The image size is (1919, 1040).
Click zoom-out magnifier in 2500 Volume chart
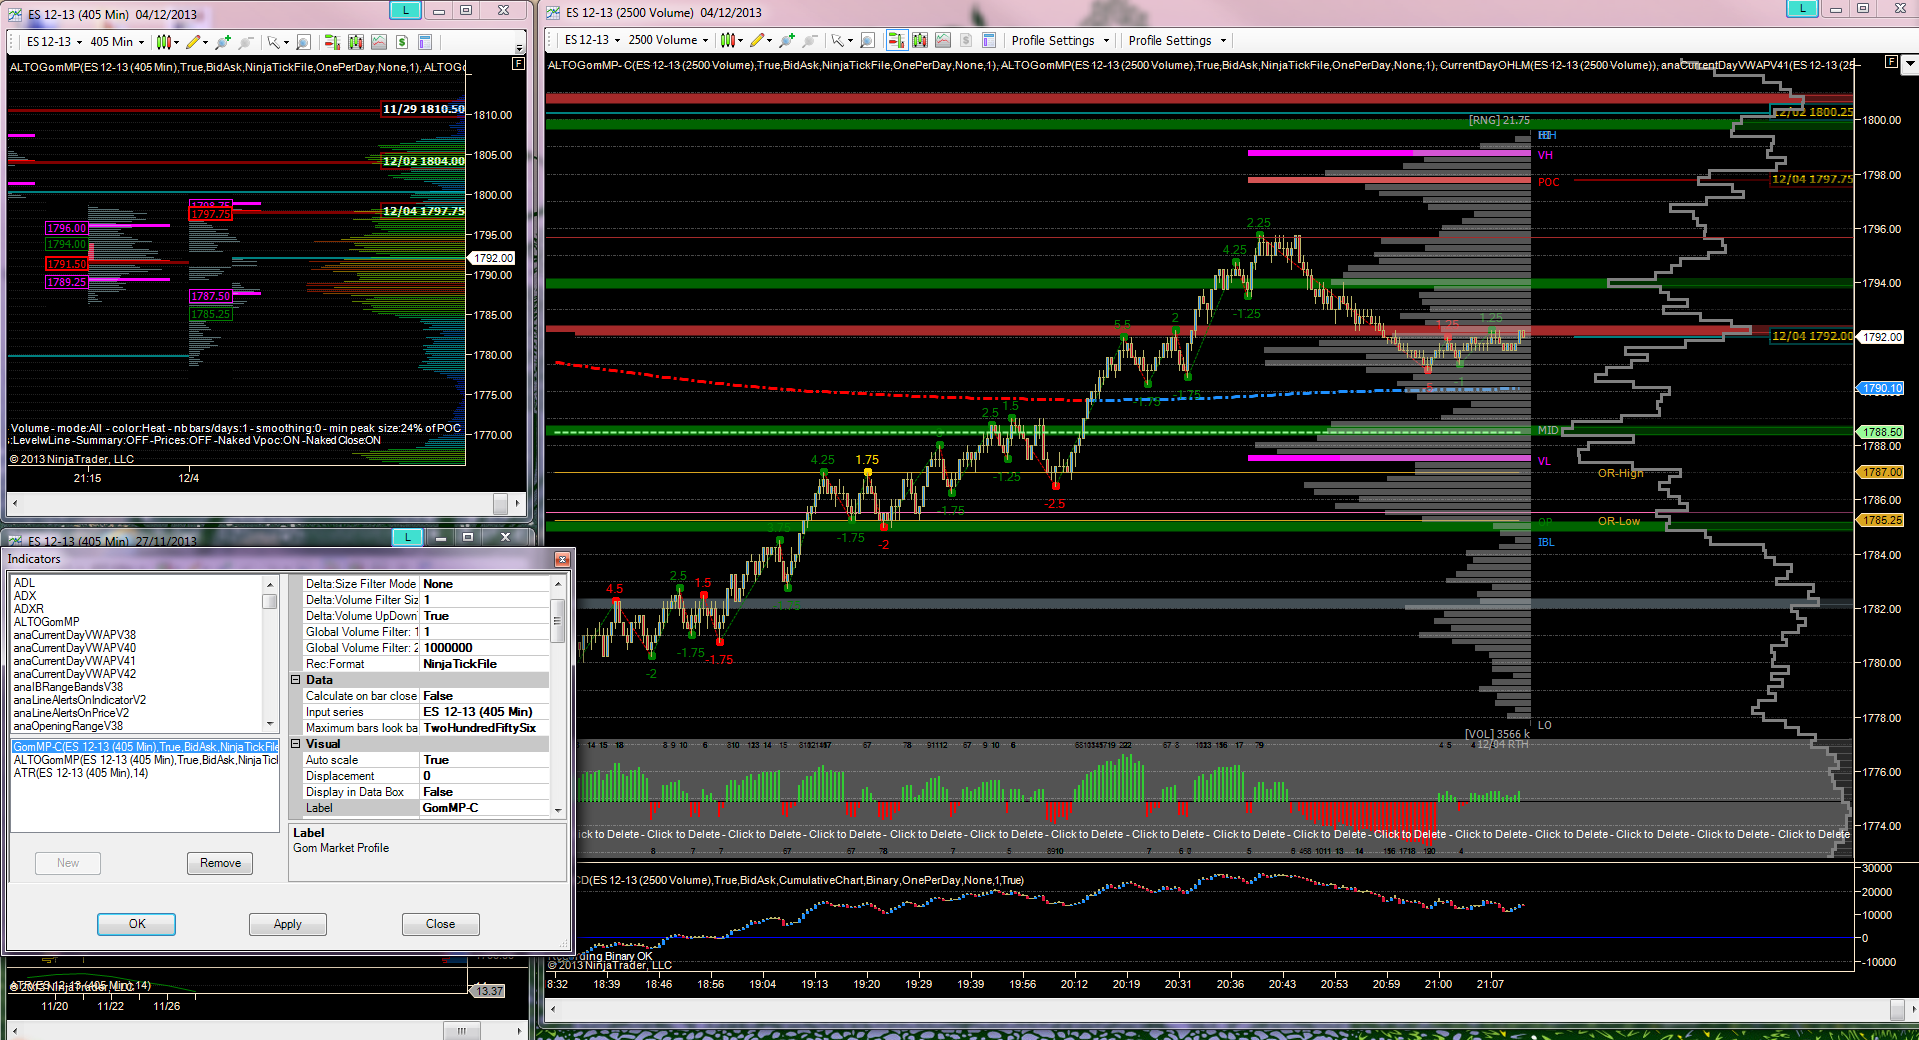[x=810, y=40]
